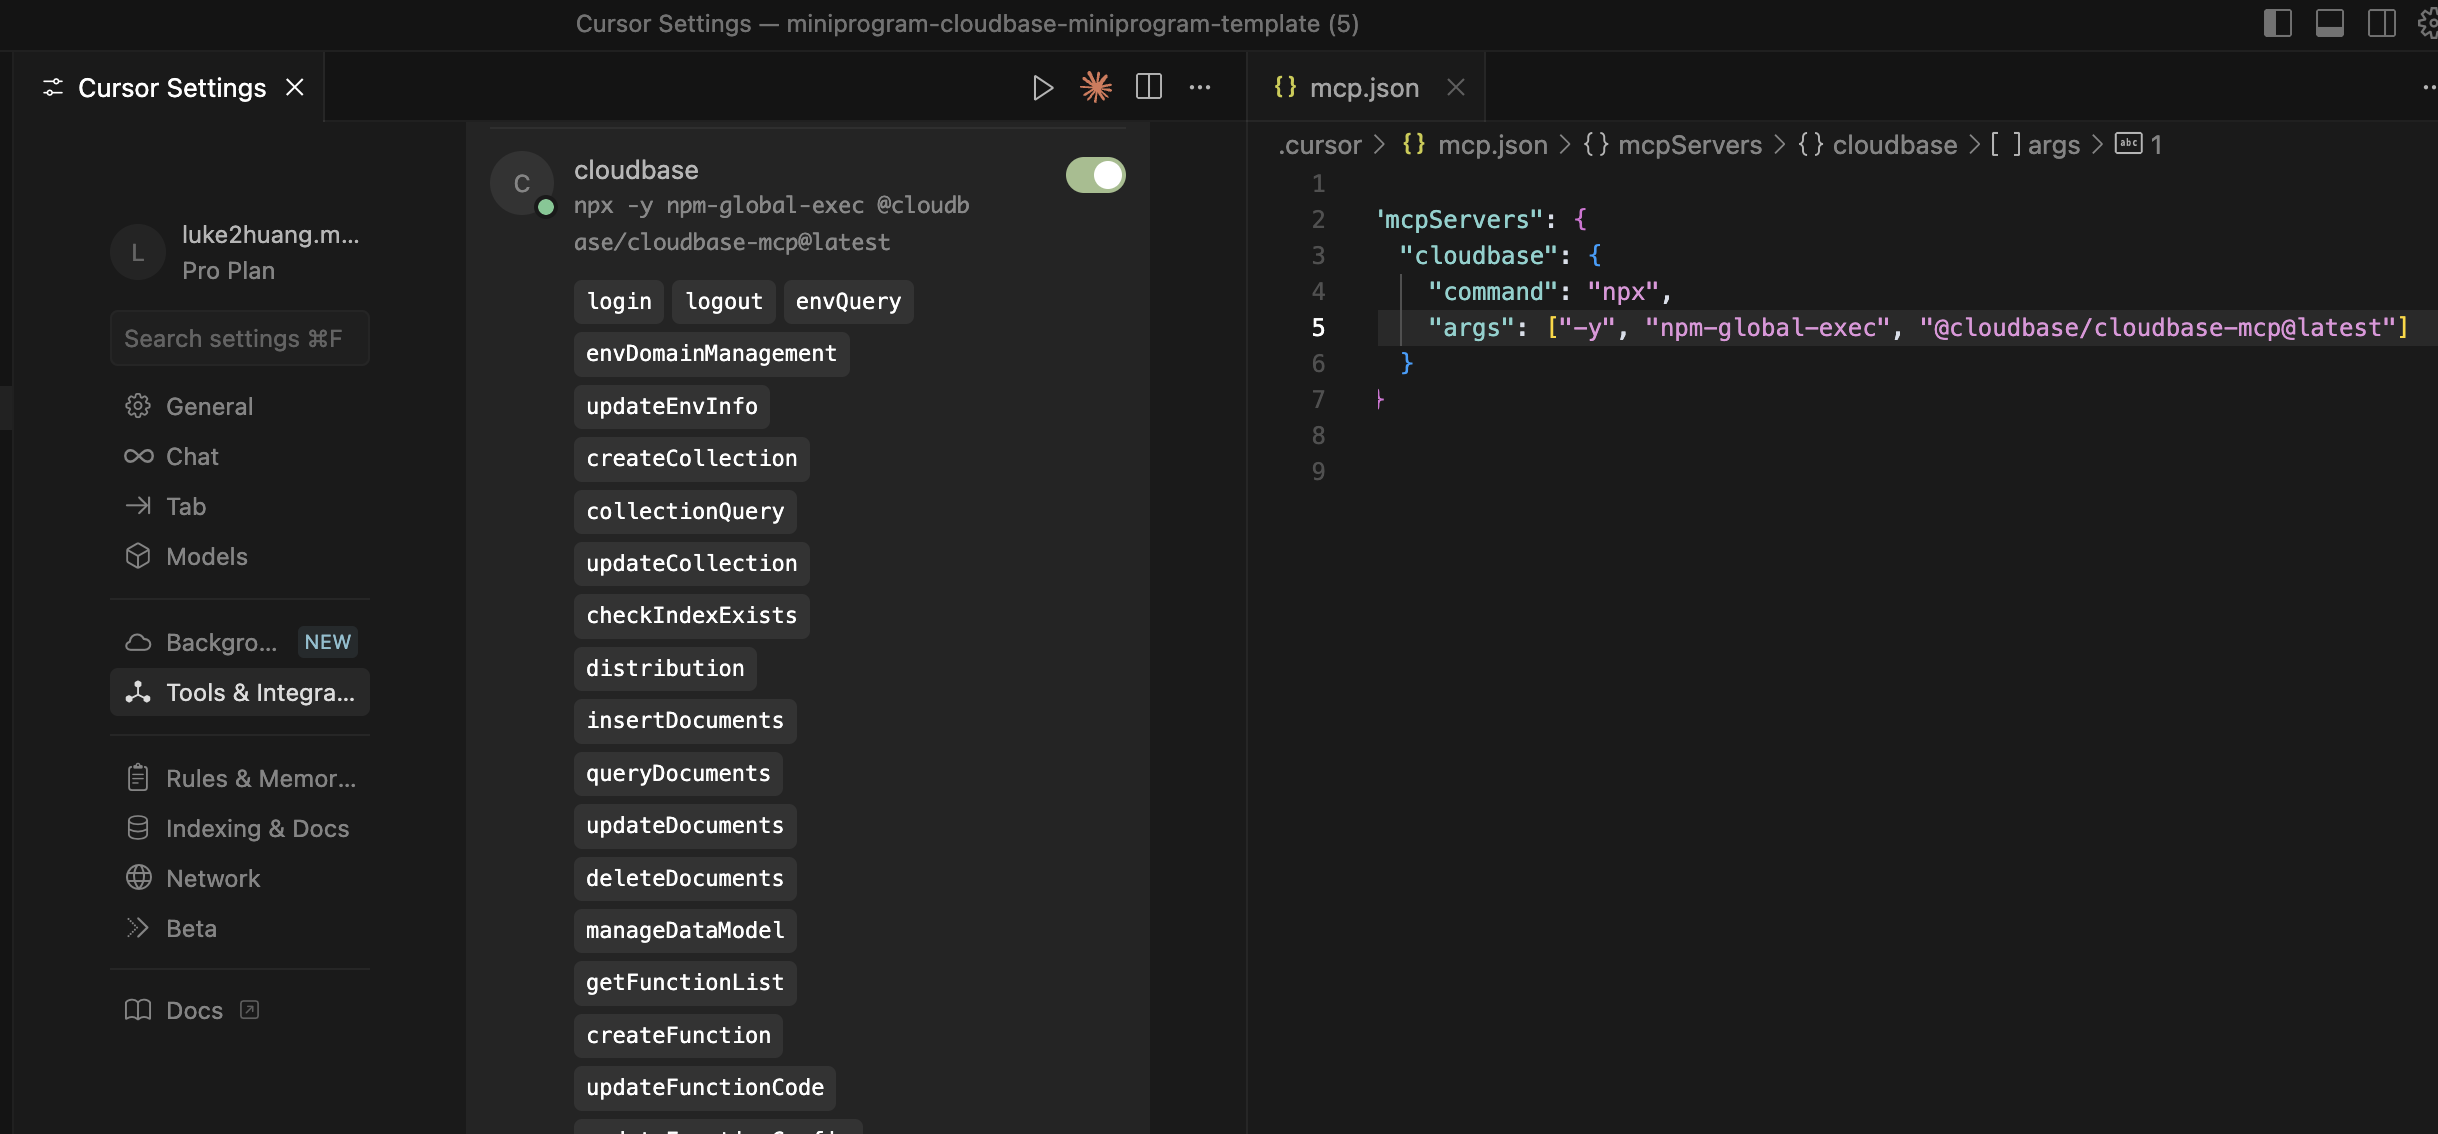
Task: Click line number 5 in editor gutter
Action: click(x=1318, y=327)
